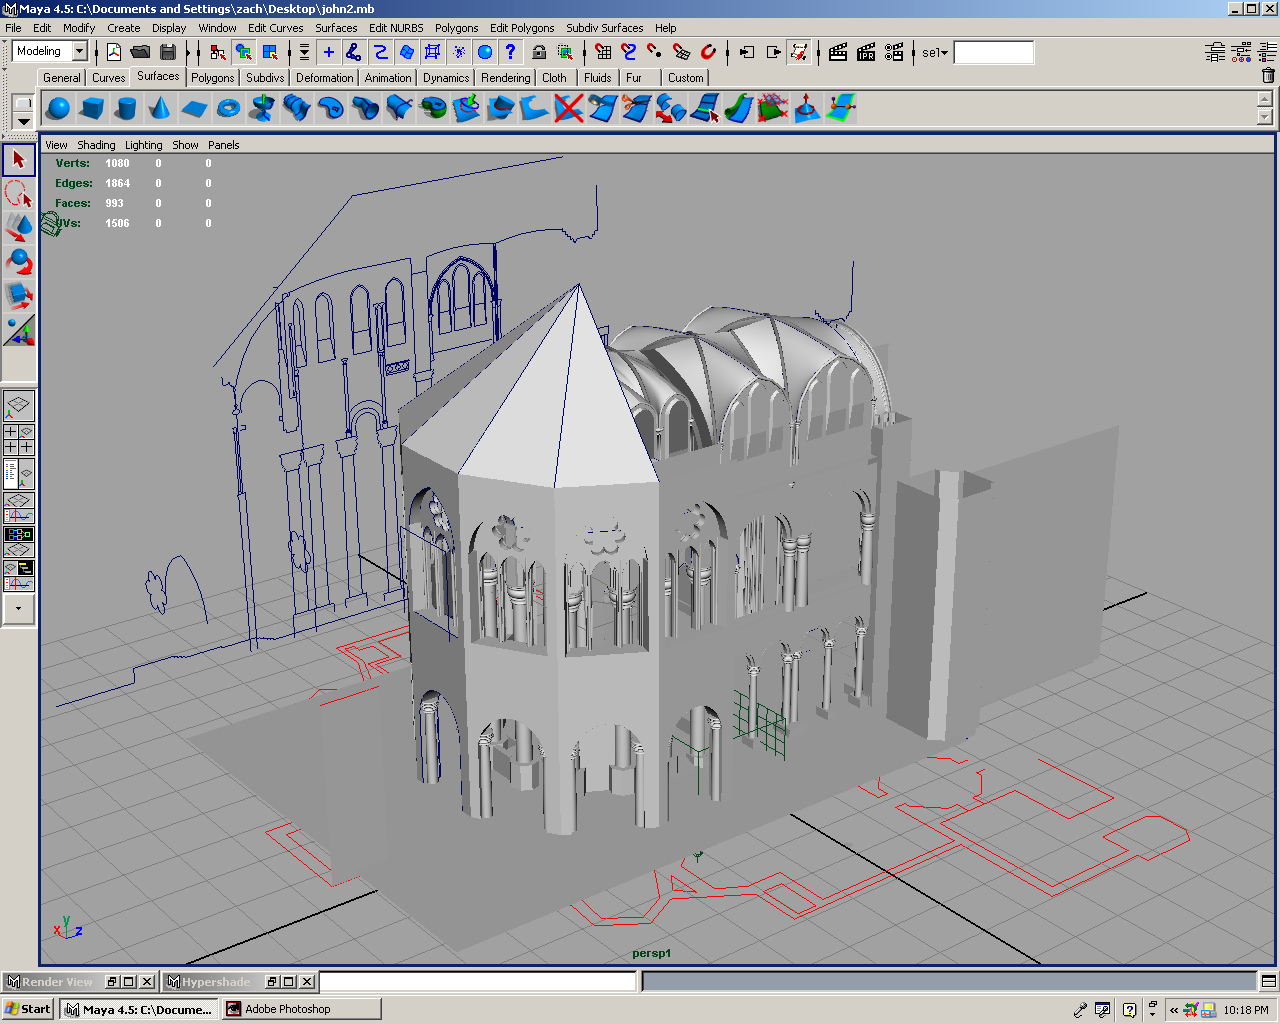Click the New Scene icon
This screenshot has height=1024, width=1280.
click(x=114, y=52)
